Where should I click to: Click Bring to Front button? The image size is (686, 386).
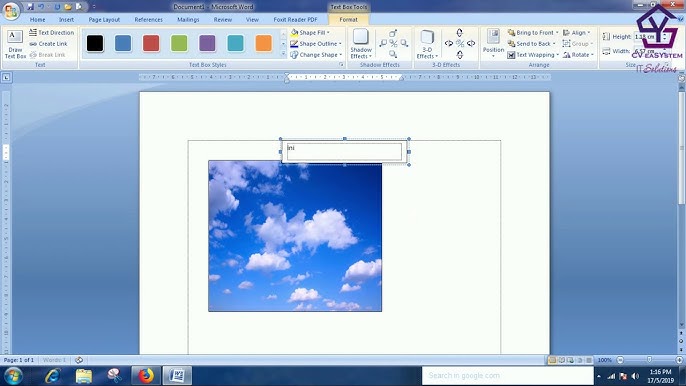pyautogui.click(x=531, y=32)
